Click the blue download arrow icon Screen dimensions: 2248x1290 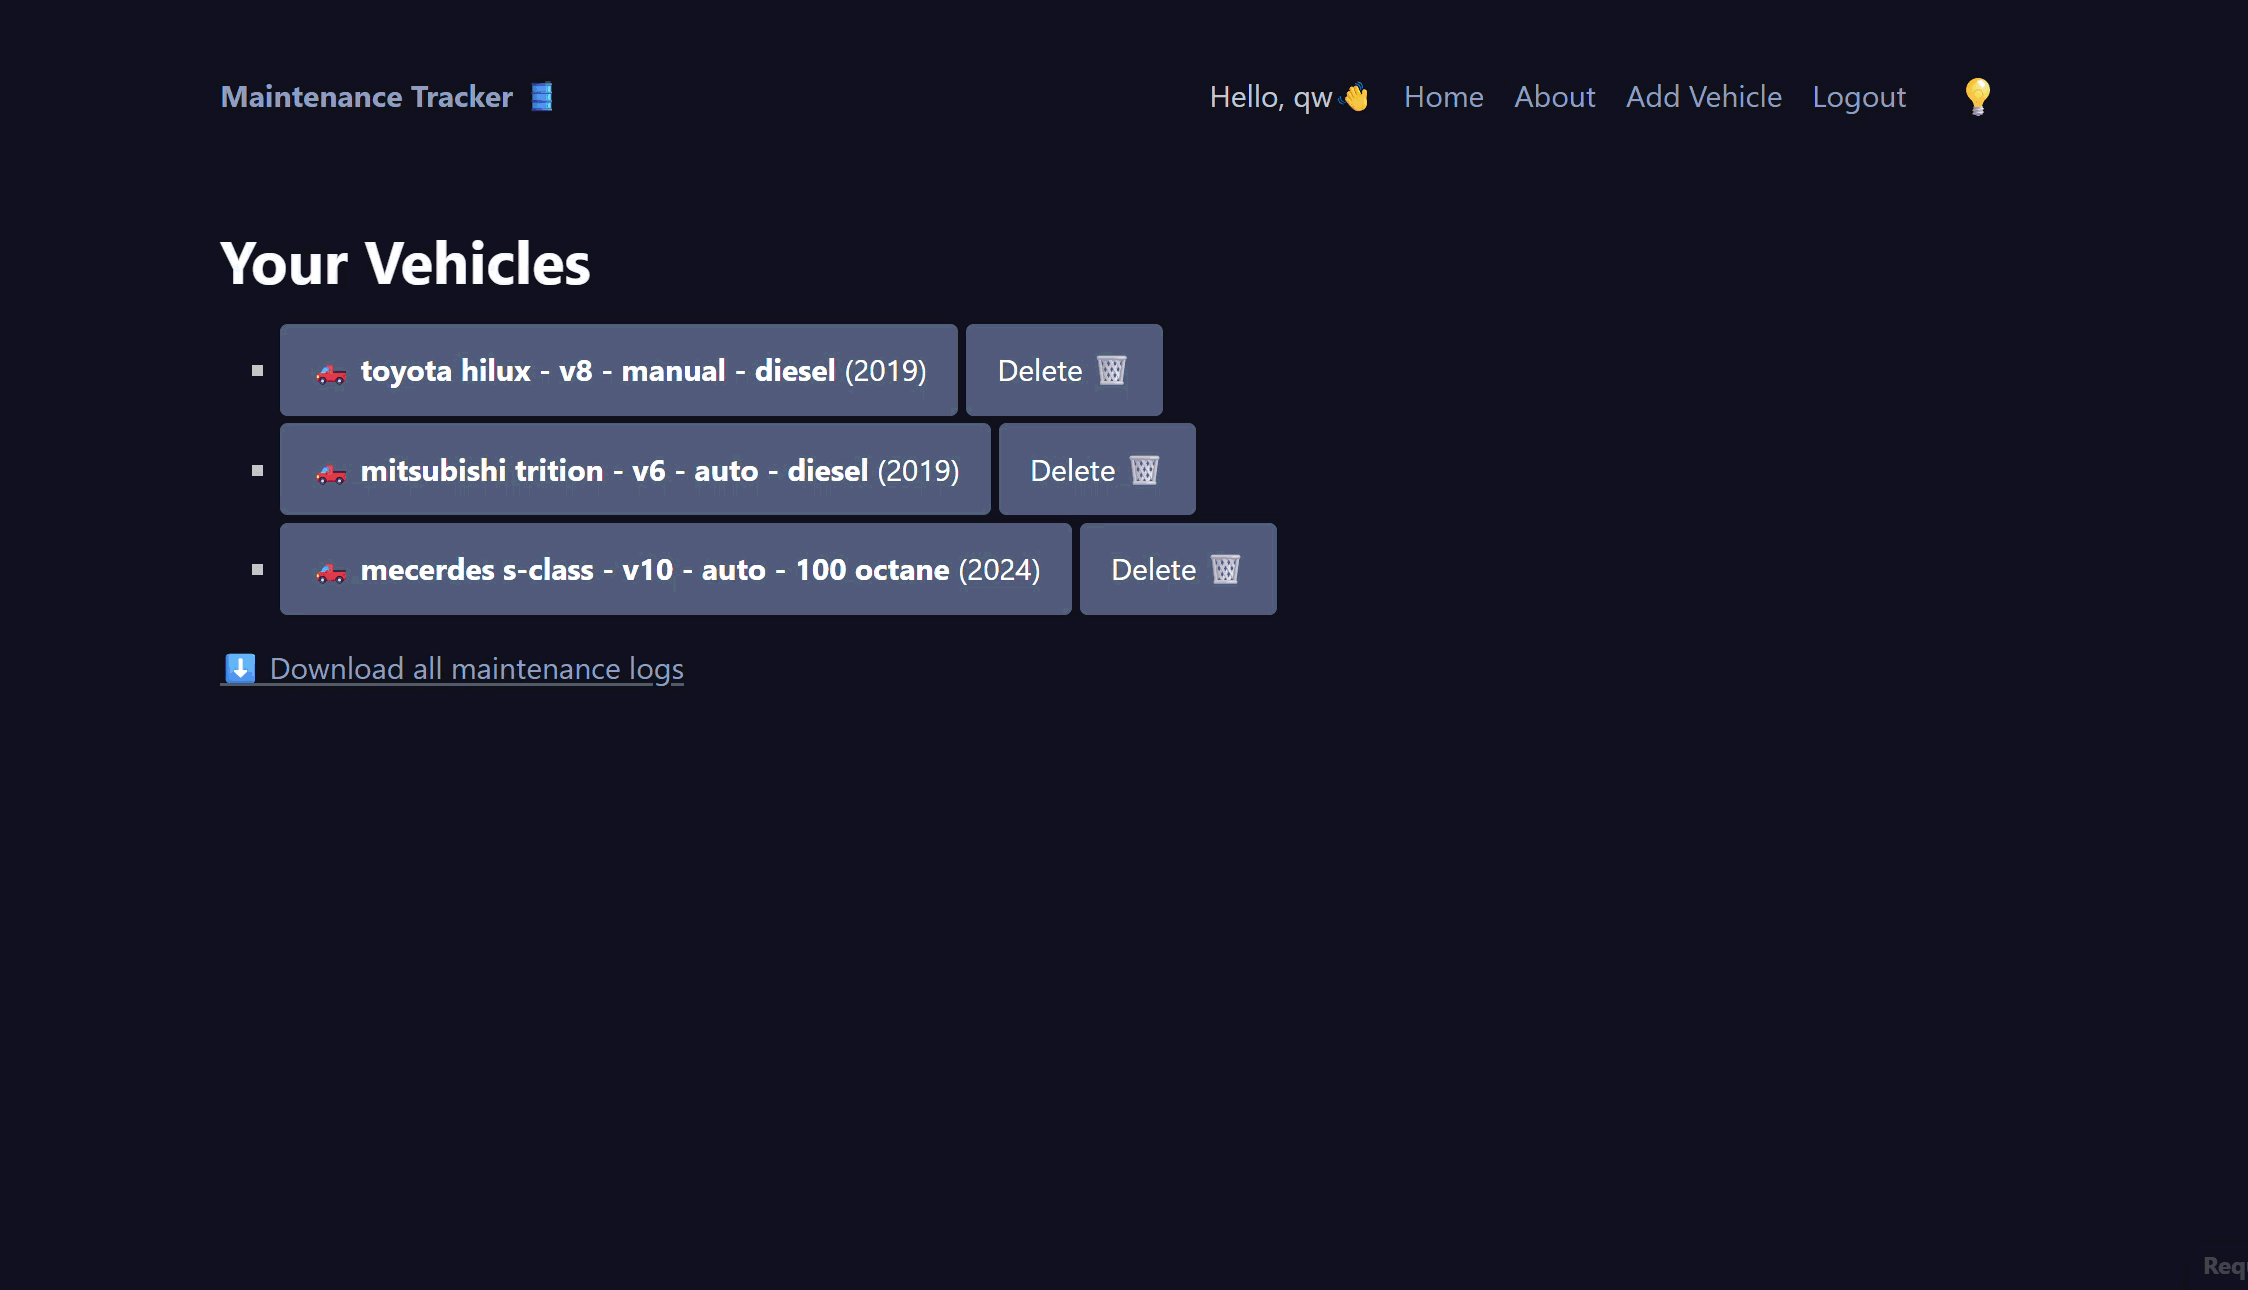[x=240, y=668]
